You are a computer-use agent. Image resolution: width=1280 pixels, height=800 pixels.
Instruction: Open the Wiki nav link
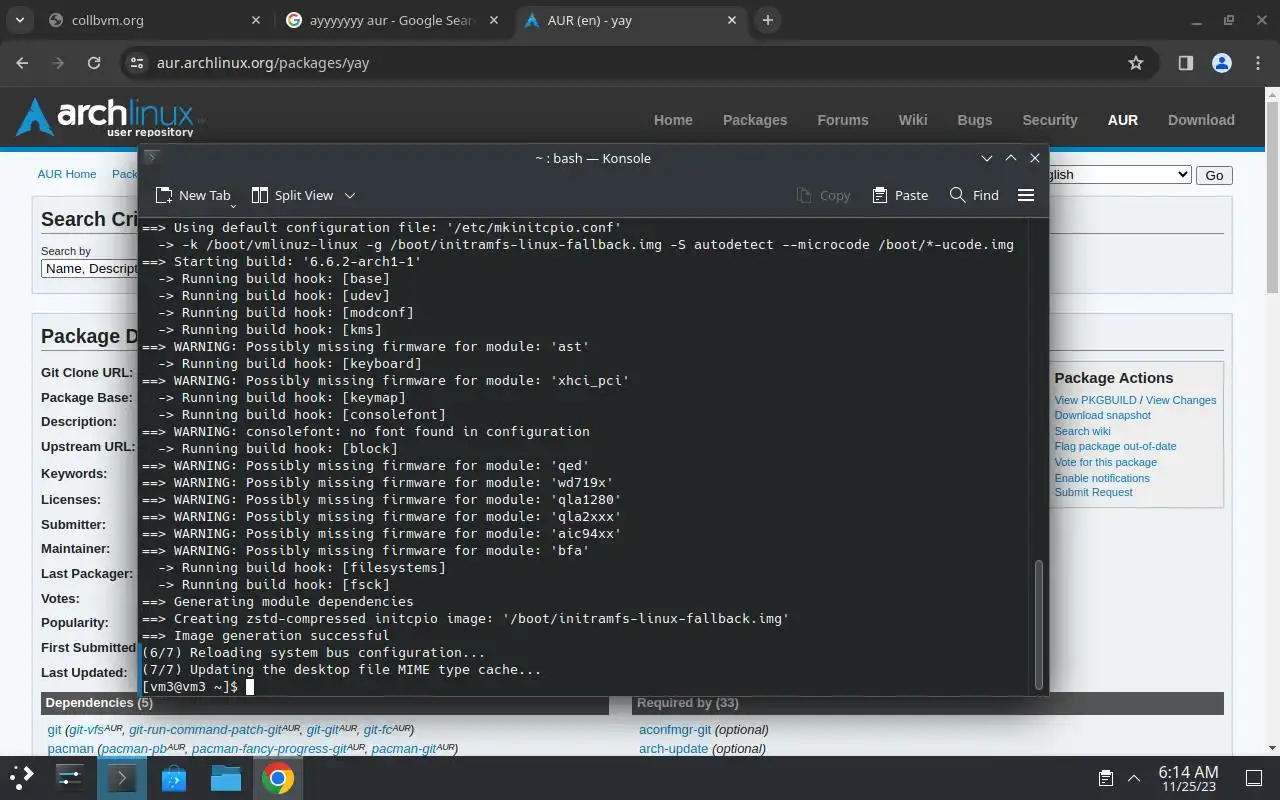[x=913, y=120]
